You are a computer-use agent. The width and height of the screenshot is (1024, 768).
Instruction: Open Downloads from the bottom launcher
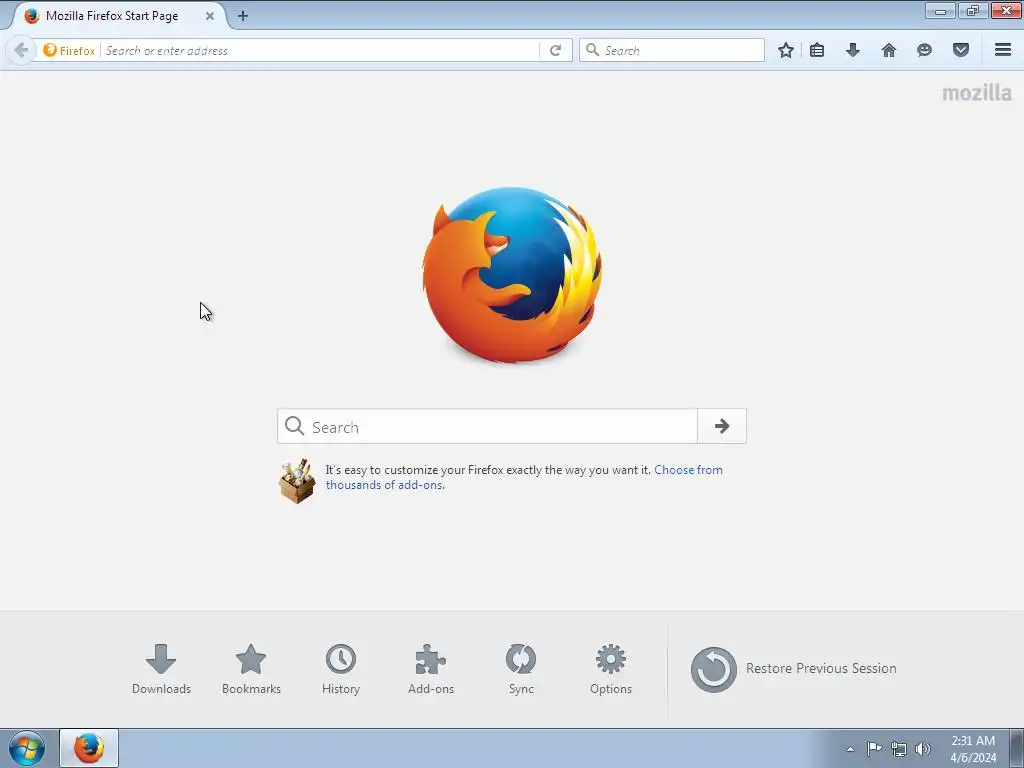pyautogui.click(x=161, y=669)
